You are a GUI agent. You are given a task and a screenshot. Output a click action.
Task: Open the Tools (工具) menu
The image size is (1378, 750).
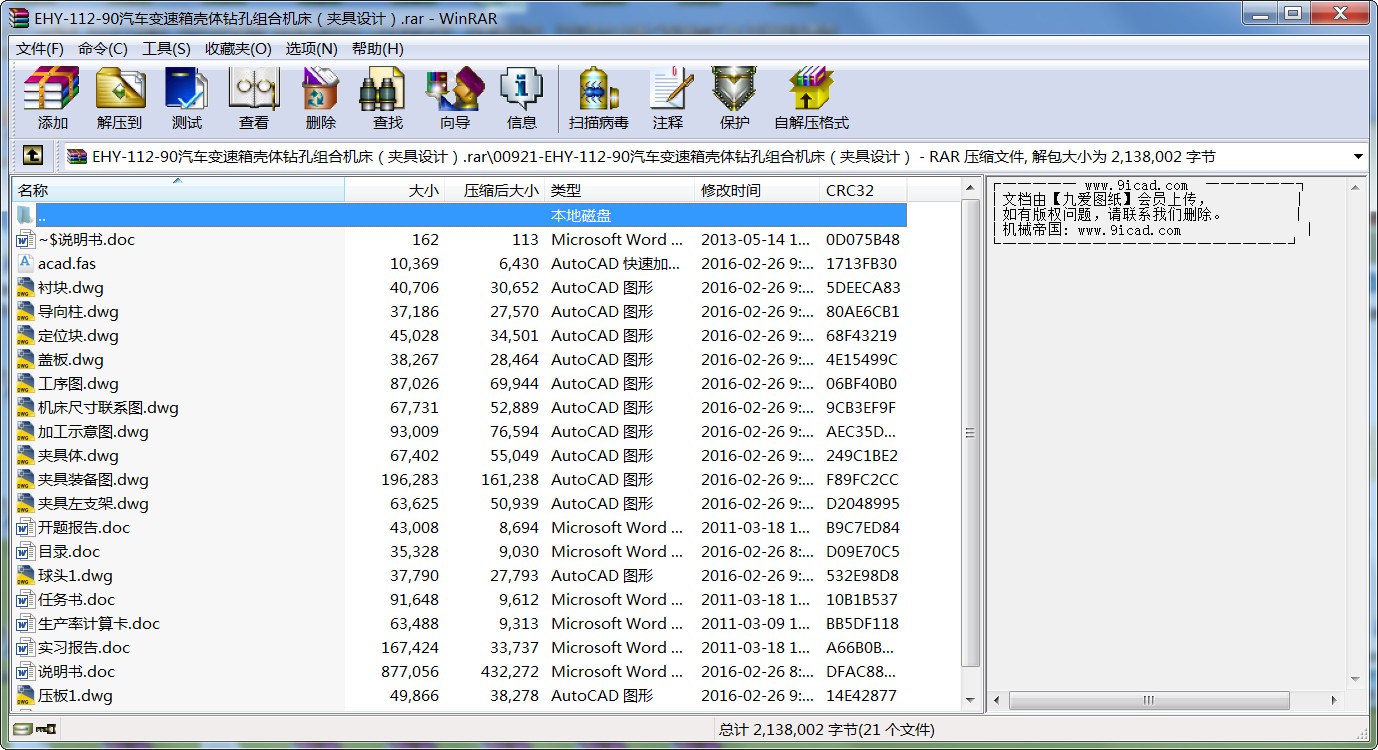pyautogui.click(x=166, y=48)
